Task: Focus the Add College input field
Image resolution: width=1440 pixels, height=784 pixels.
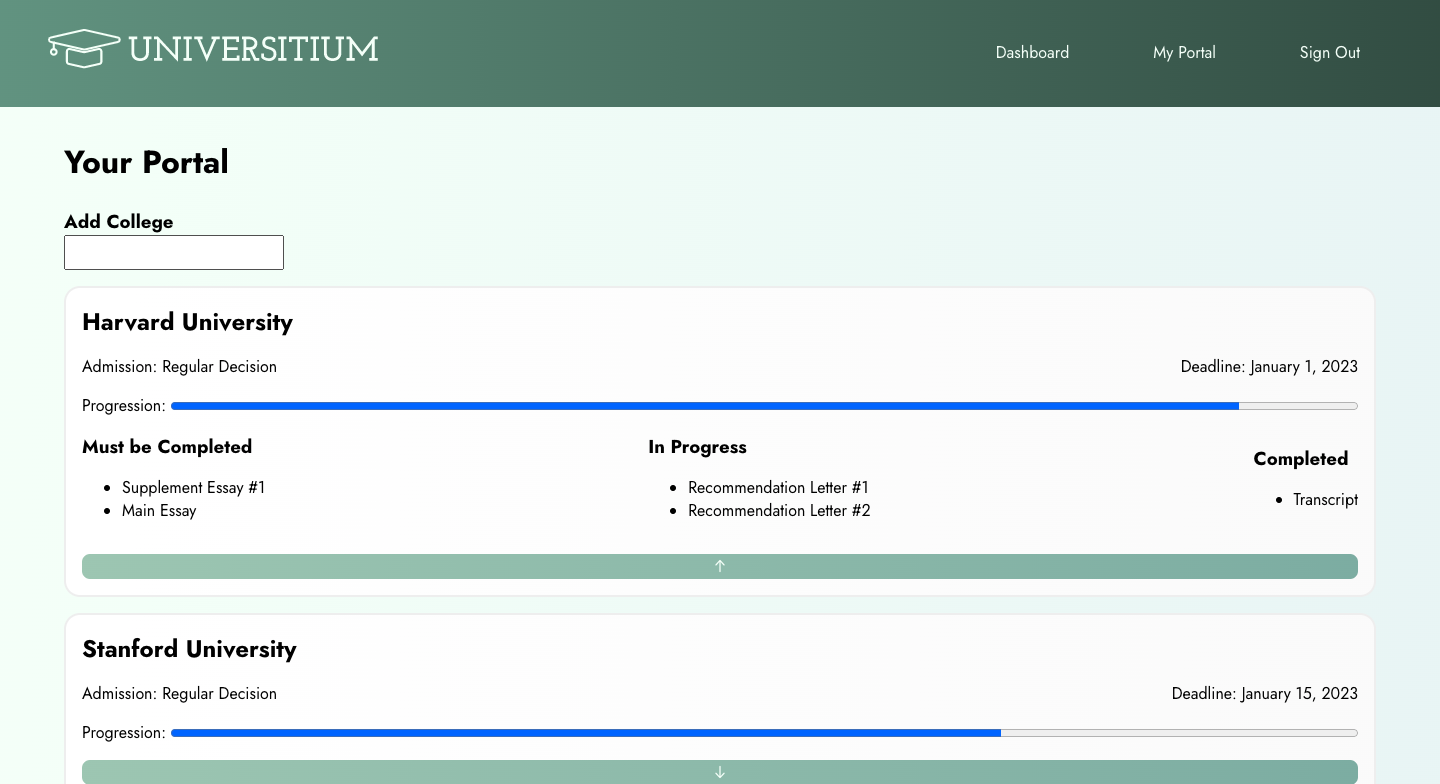Action: [x=174, y=253]
